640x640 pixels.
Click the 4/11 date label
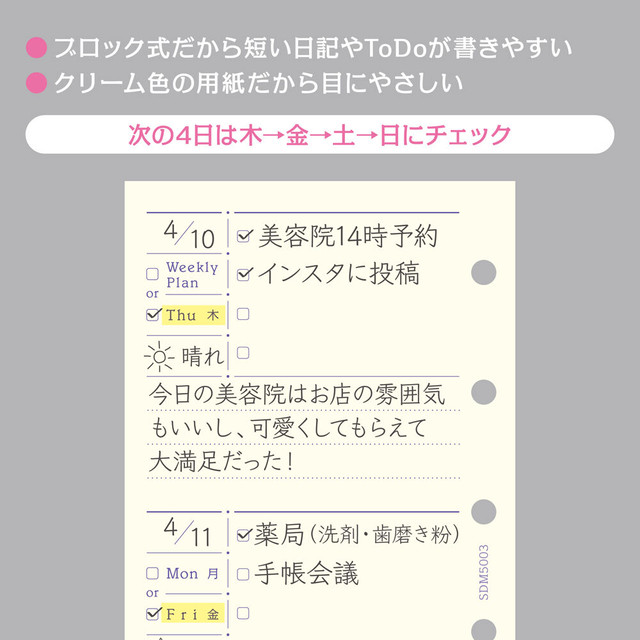pos(188,532)
